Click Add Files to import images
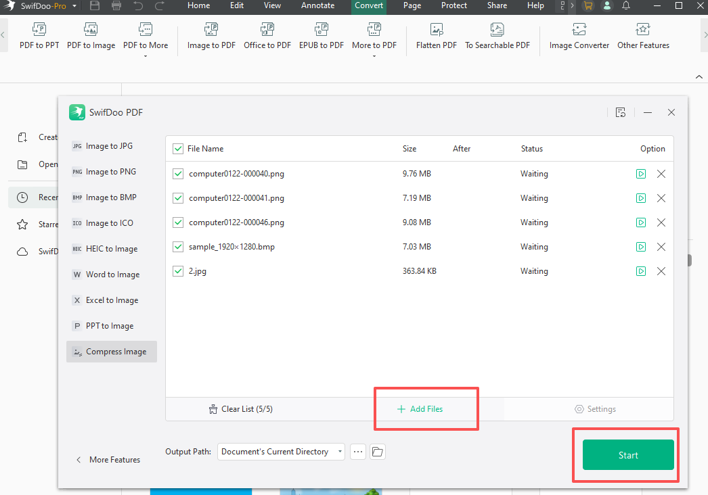Screen dimensions: 708x495 click(420, 409)
